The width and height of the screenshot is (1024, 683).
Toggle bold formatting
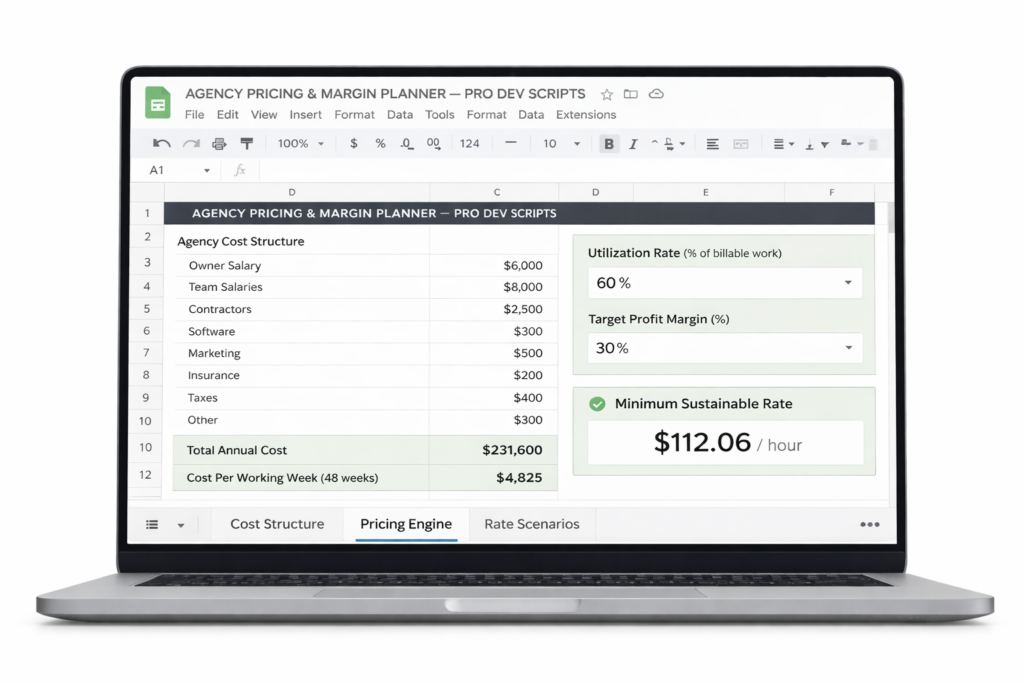608,144
